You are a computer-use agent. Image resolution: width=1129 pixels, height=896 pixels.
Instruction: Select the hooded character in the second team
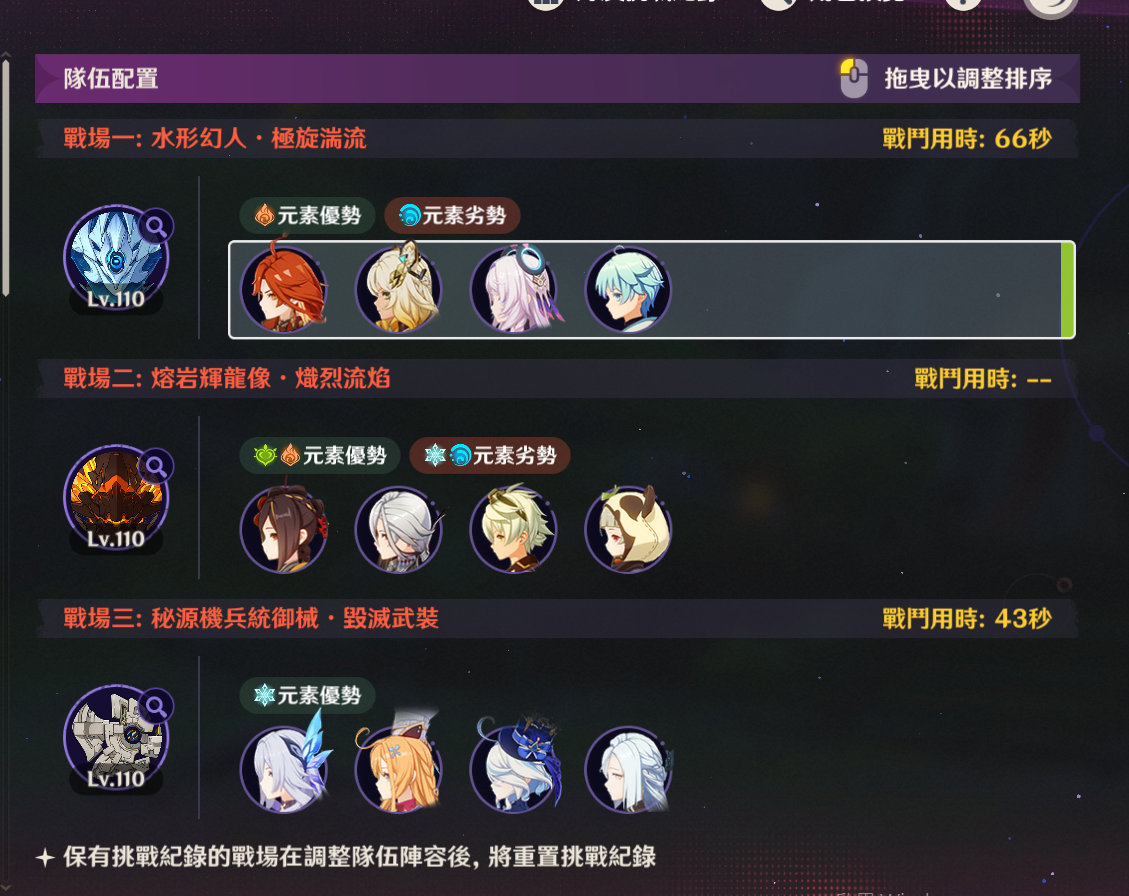point(628,529)
